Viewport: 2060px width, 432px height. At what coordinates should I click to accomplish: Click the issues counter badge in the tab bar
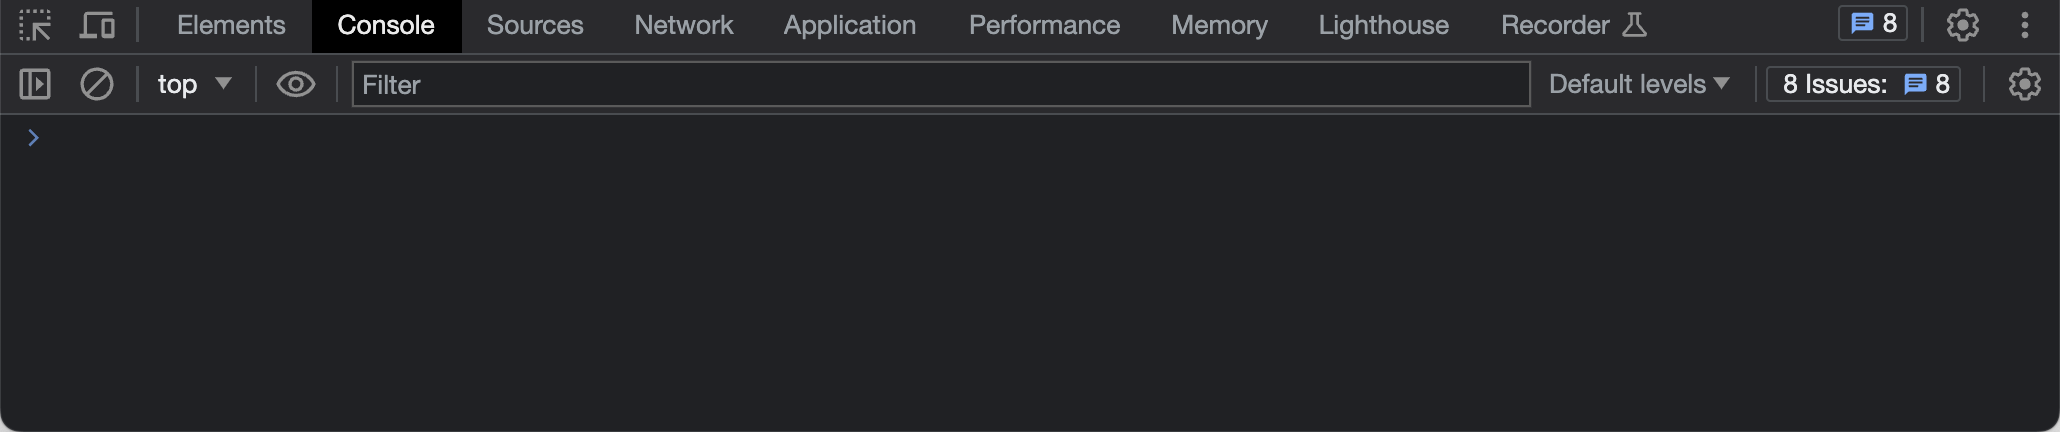pos(1873,24)
